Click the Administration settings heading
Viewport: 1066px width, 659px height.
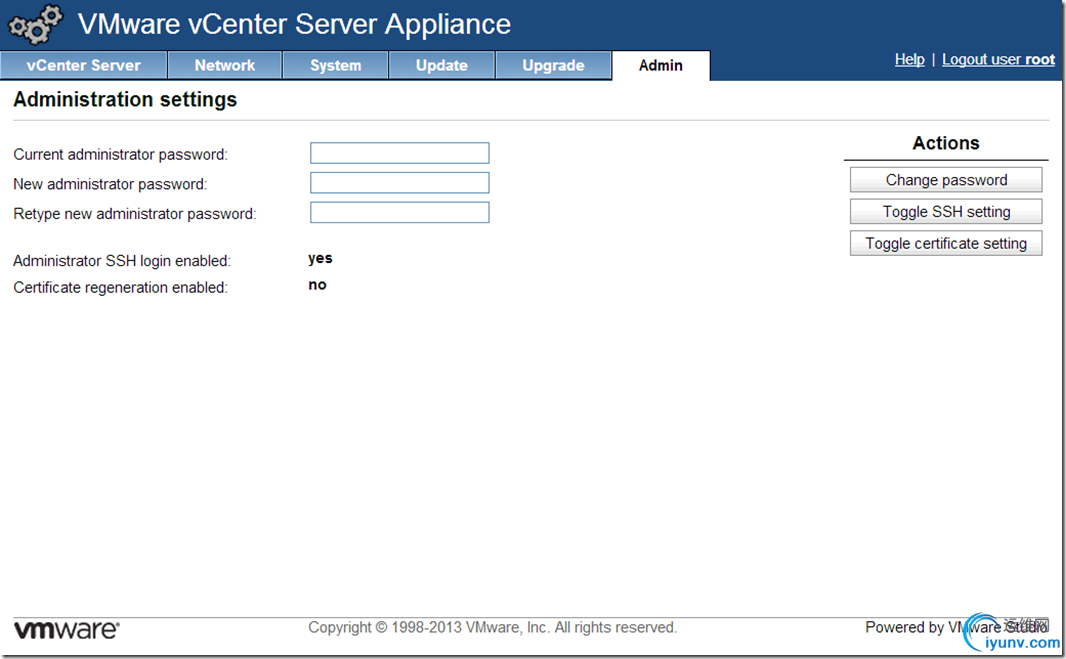125,100
